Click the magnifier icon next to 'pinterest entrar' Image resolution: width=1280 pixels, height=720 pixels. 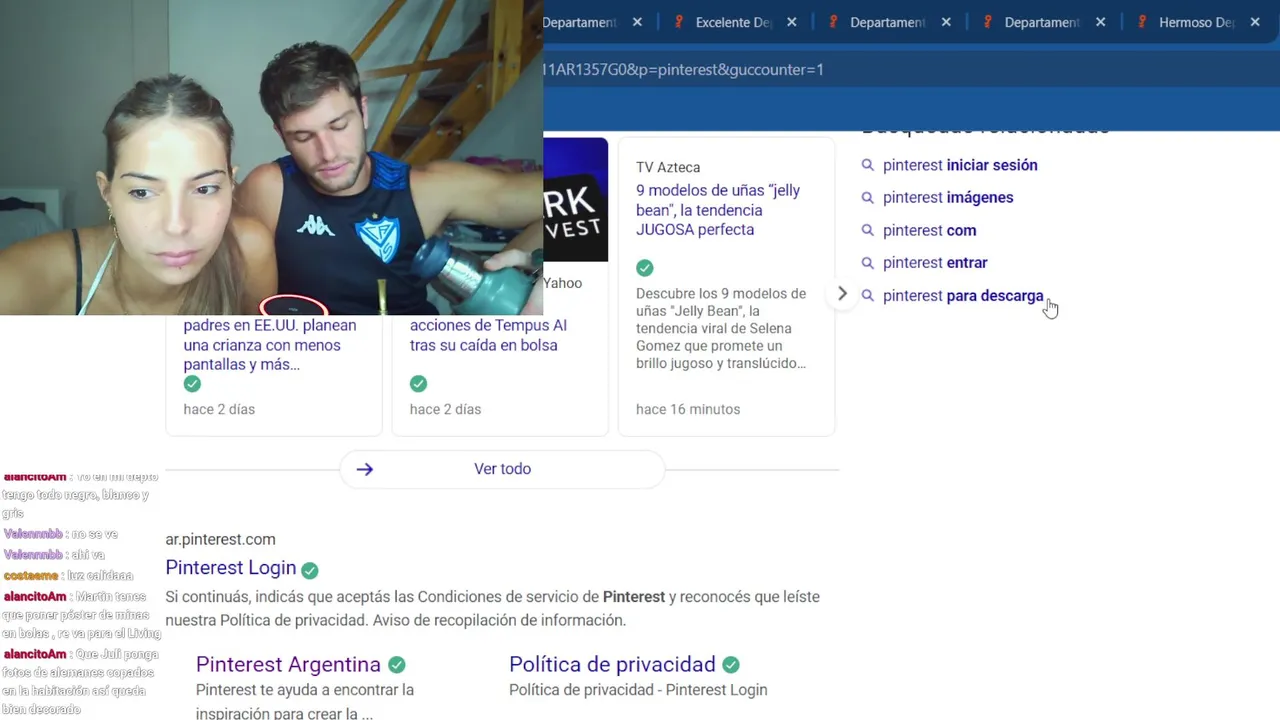(867, 263)
